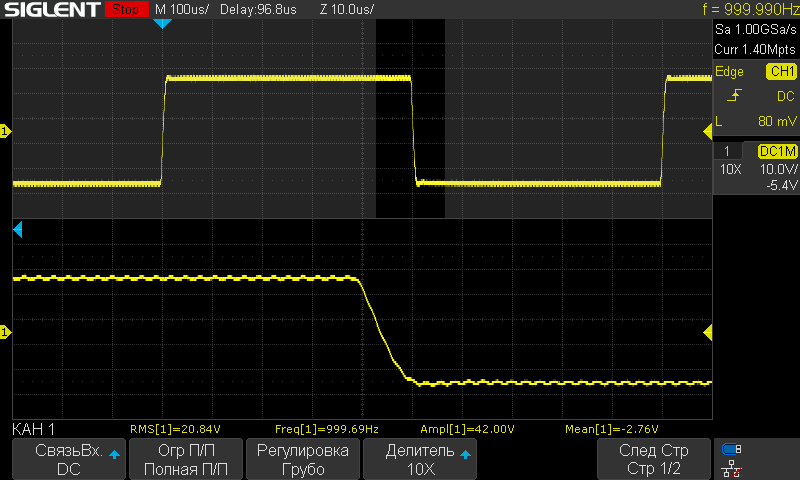Click the channel 1 tab number

point(727,151)
